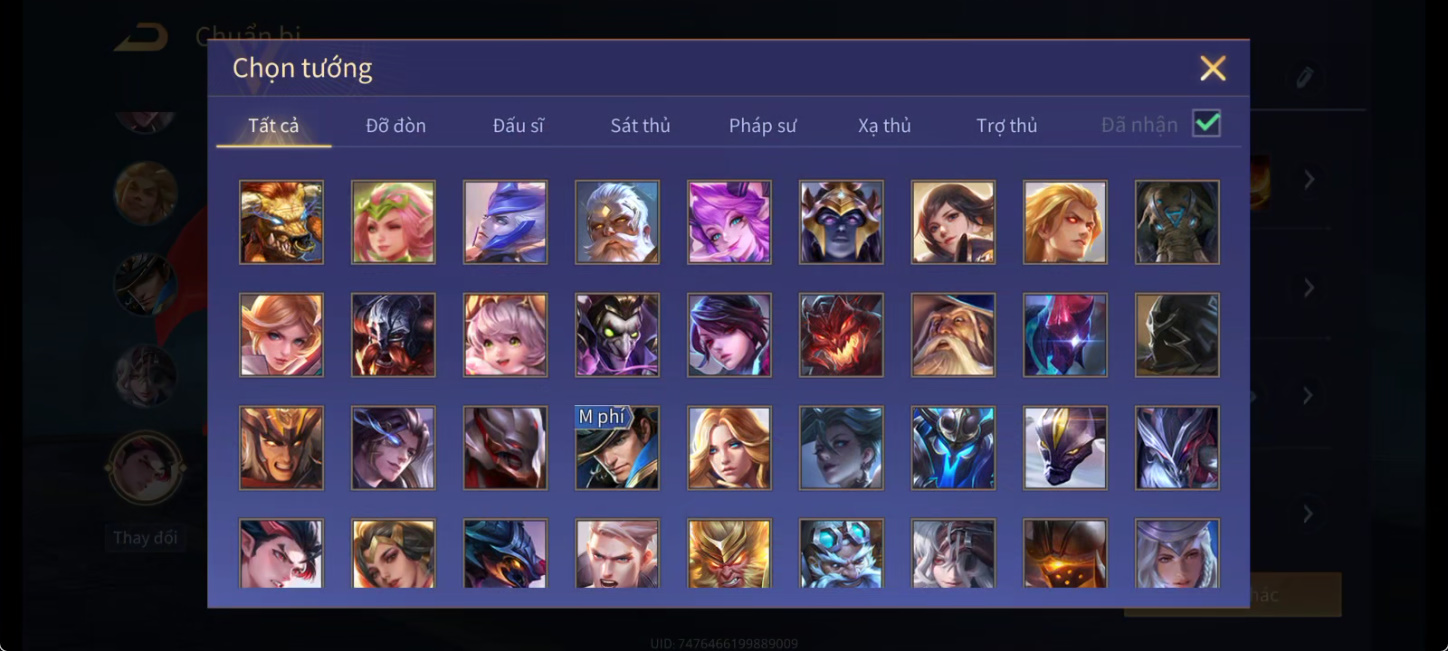Filter heroes by Pháp sư
Screen dimensions: 1448x651
pyautogui.click(x=763, y=125)
